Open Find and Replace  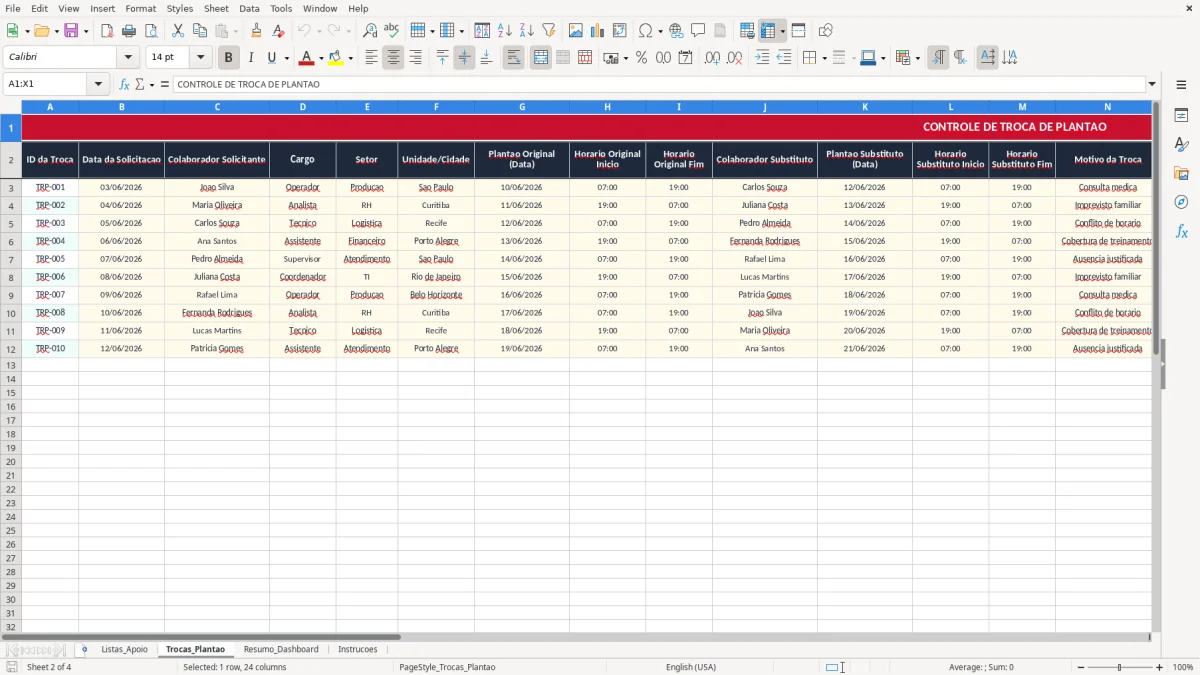pos(370,31)
